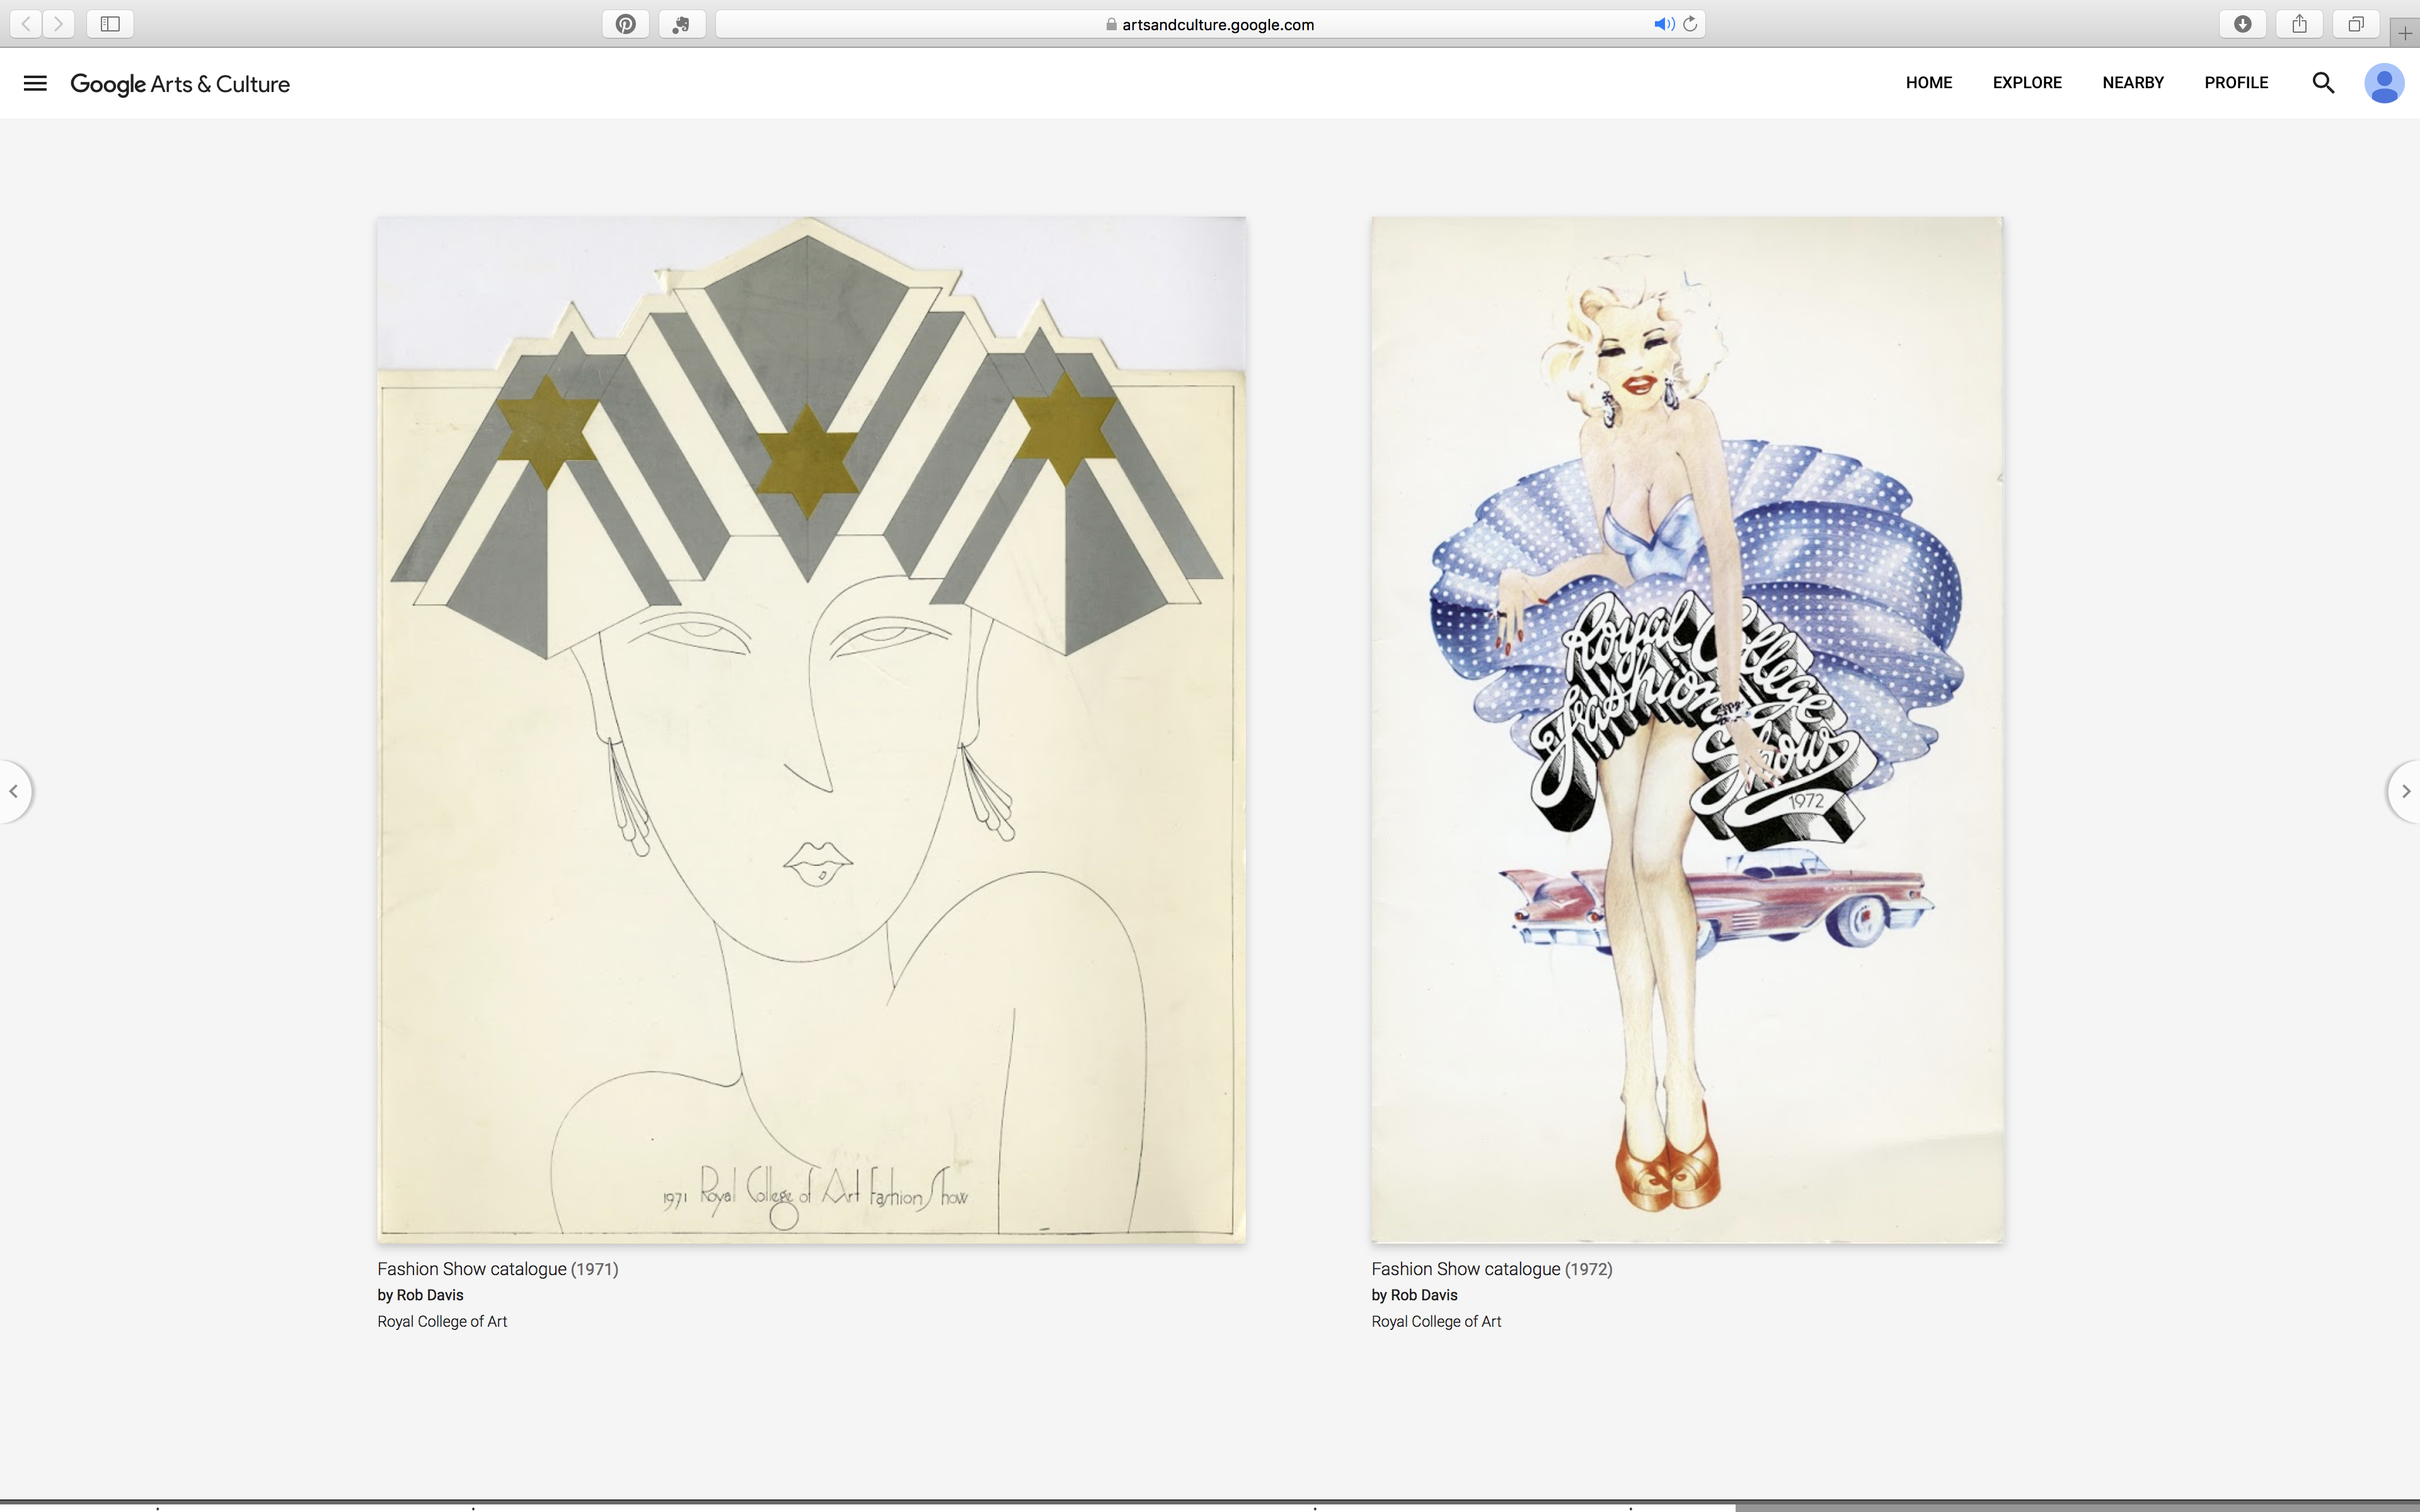The image size is (2420, 1512).
Task: Open a new tab with plus button
Action: 2405,33
